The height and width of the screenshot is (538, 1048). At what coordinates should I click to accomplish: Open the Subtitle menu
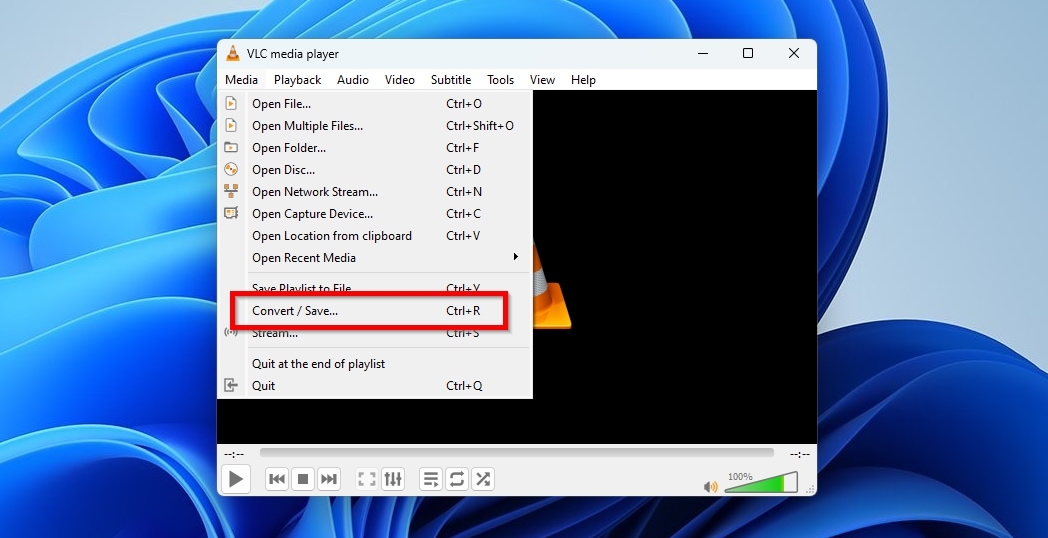click(x=450, y=80)
